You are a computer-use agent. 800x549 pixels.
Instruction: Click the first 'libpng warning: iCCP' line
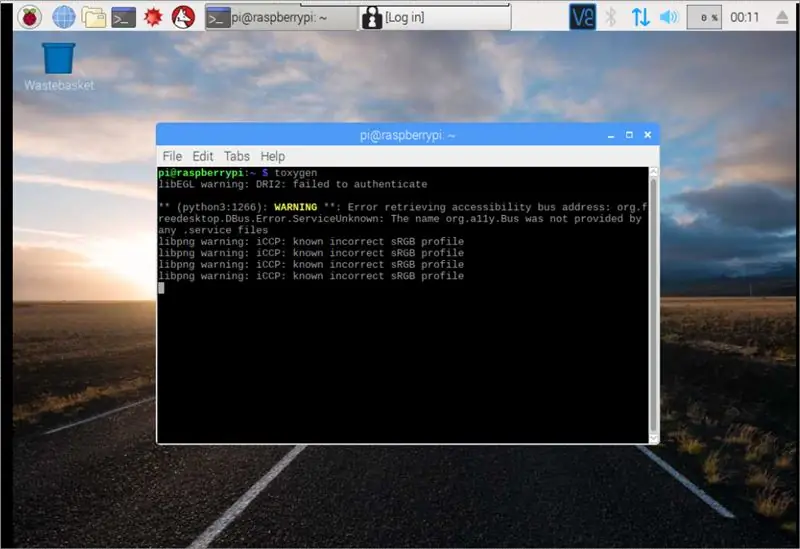click(x=311, y=241)
